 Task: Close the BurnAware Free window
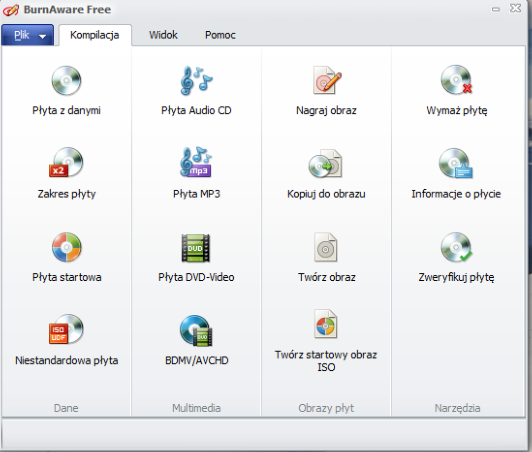click(515, 8)
